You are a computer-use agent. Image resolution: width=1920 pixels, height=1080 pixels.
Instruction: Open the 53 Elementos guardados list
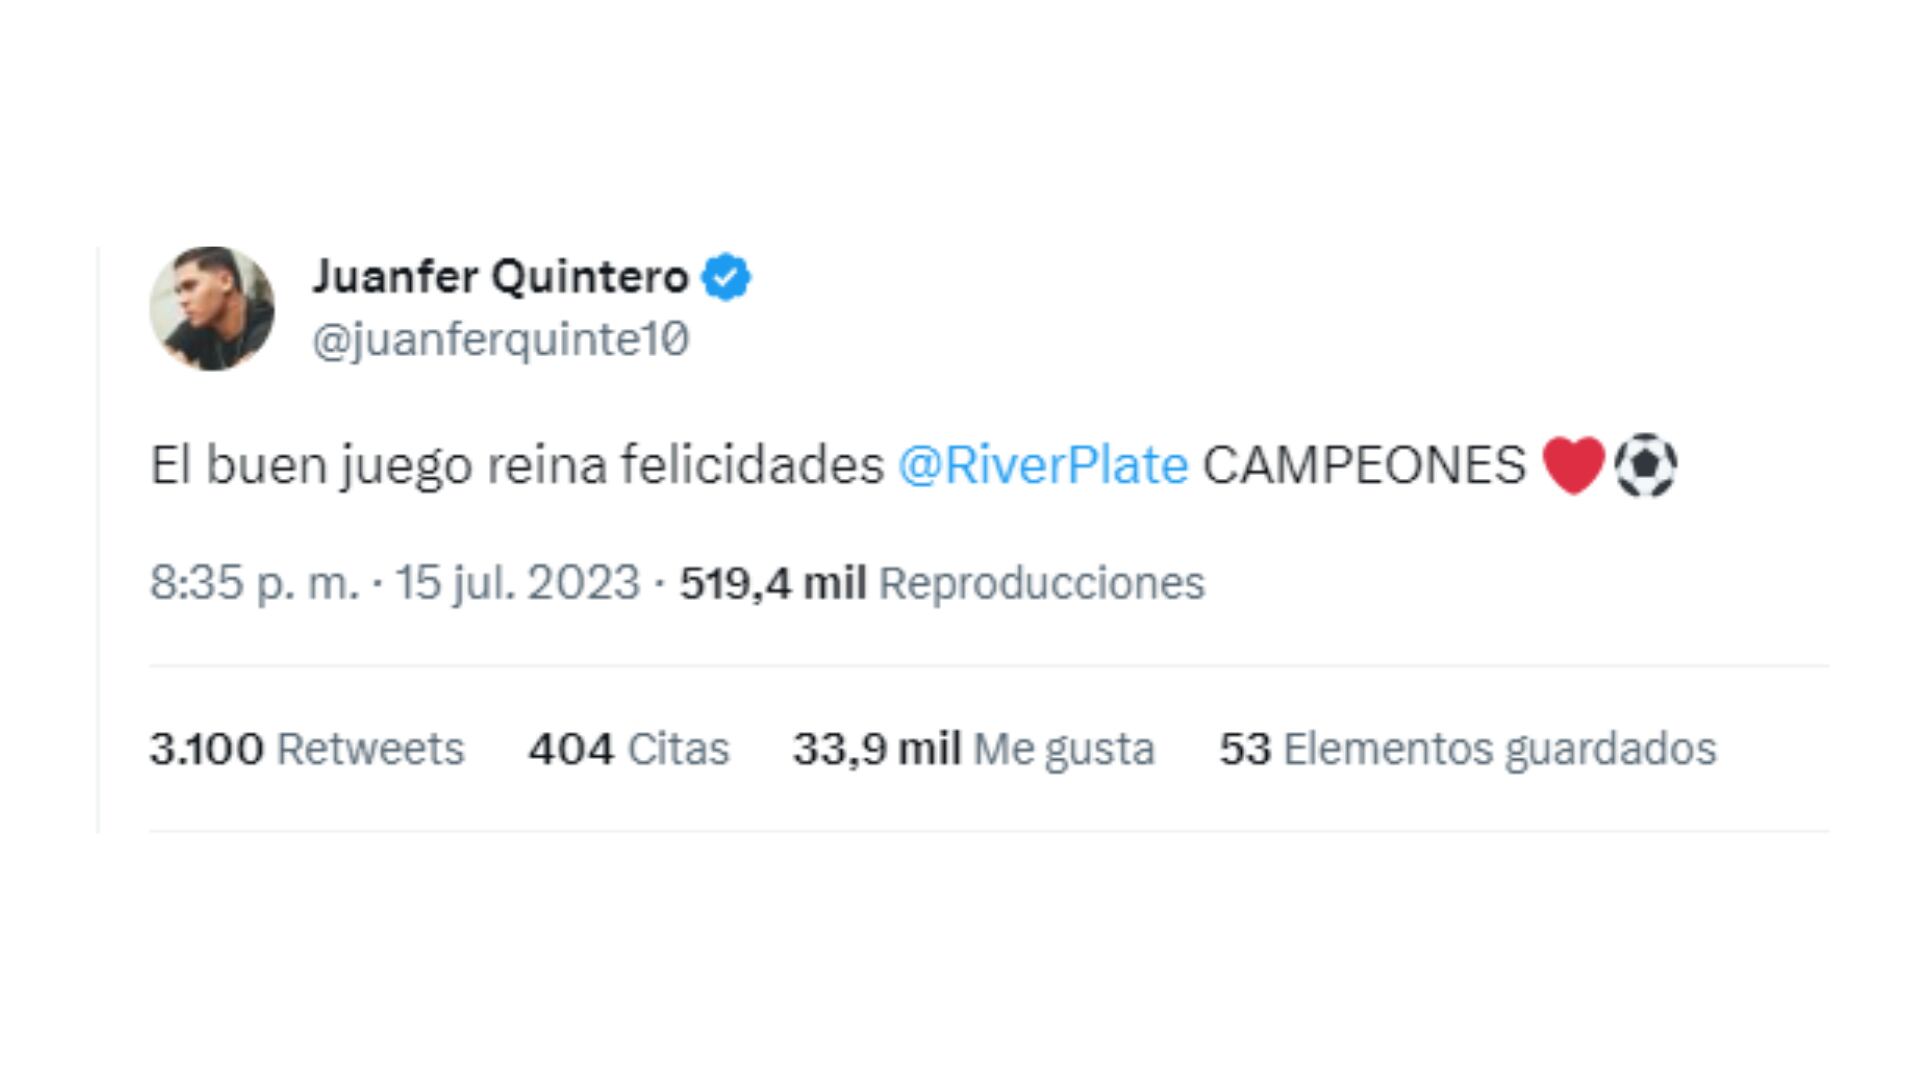coord(1244,747)
